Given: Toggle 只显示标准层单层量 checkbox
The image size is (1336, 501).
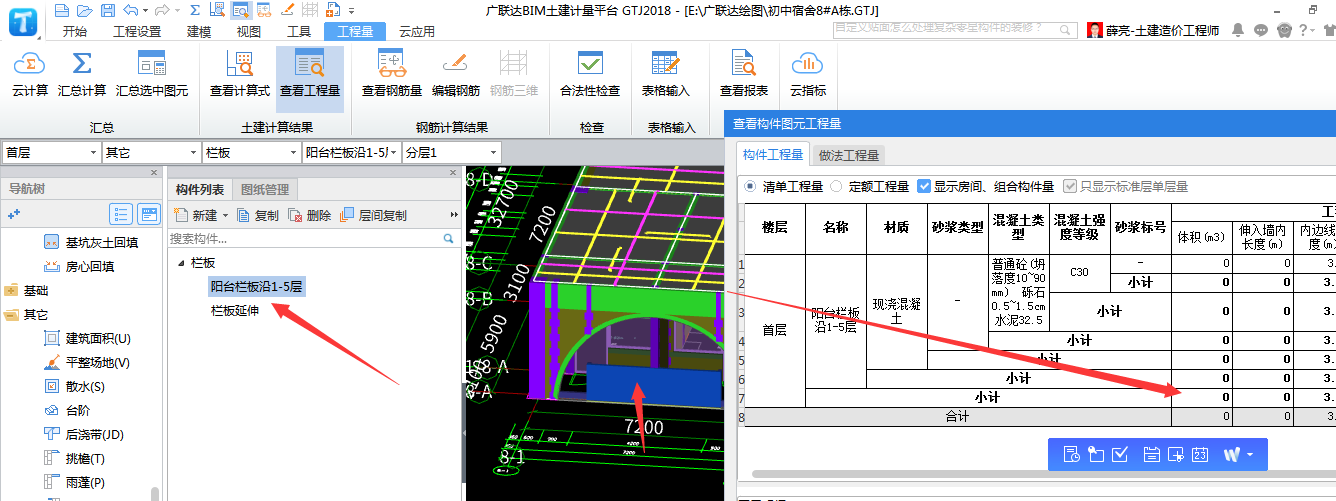Looking at the screenshot, I should 1070,186.
